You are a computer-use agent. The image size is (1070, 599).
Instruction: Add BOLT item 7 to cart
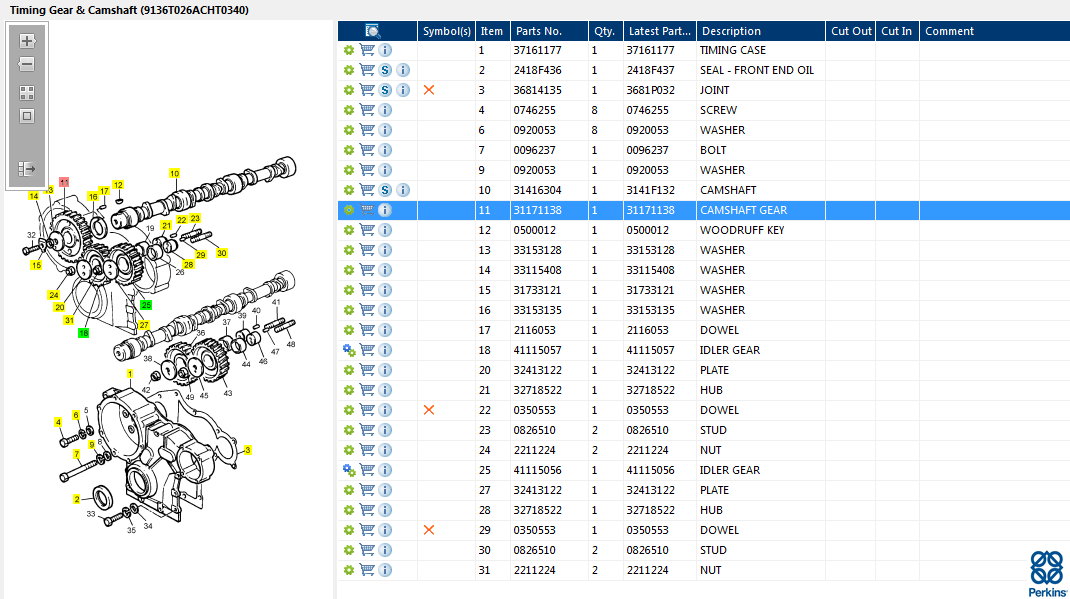[367, 150]
